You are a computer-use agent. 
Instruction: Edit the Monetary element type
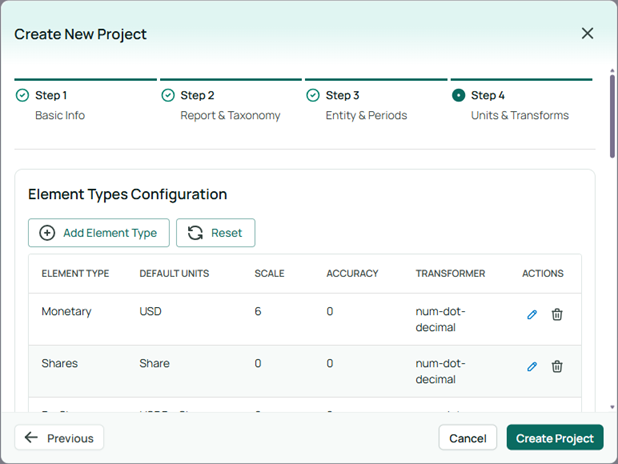point(532,315)
